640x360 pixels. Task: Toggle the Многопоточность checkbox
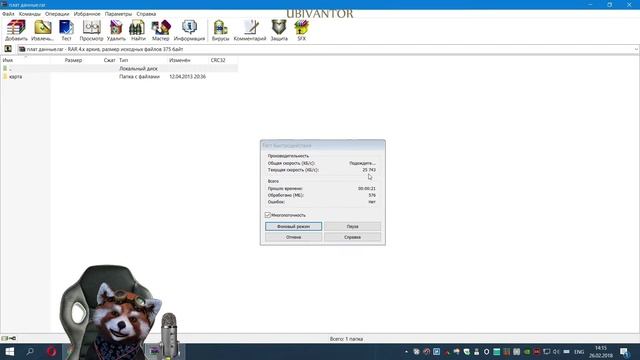click(268, 215)
